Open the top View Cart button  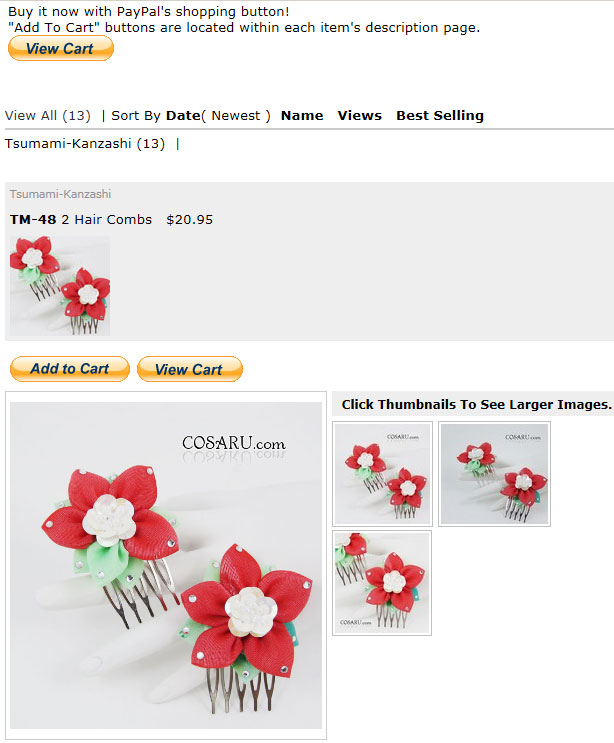coord(61,48)
